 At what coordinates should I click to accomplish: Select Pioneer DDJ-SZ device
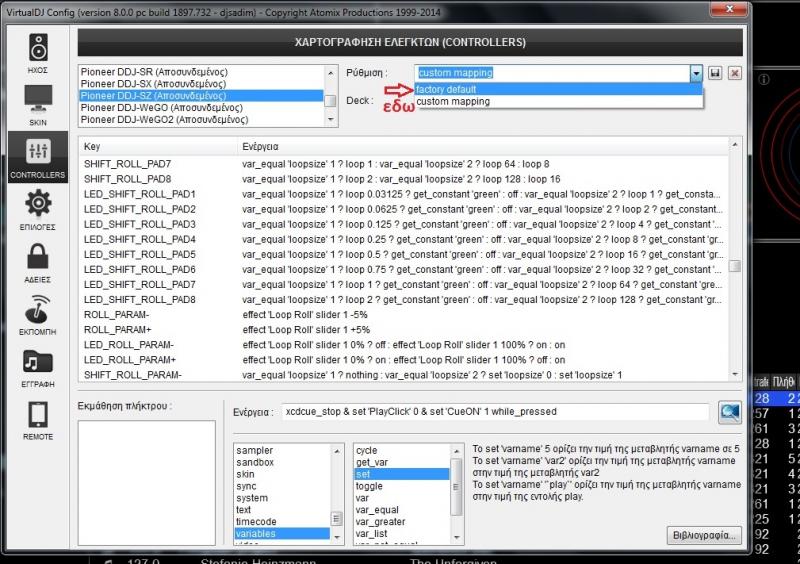202,95
